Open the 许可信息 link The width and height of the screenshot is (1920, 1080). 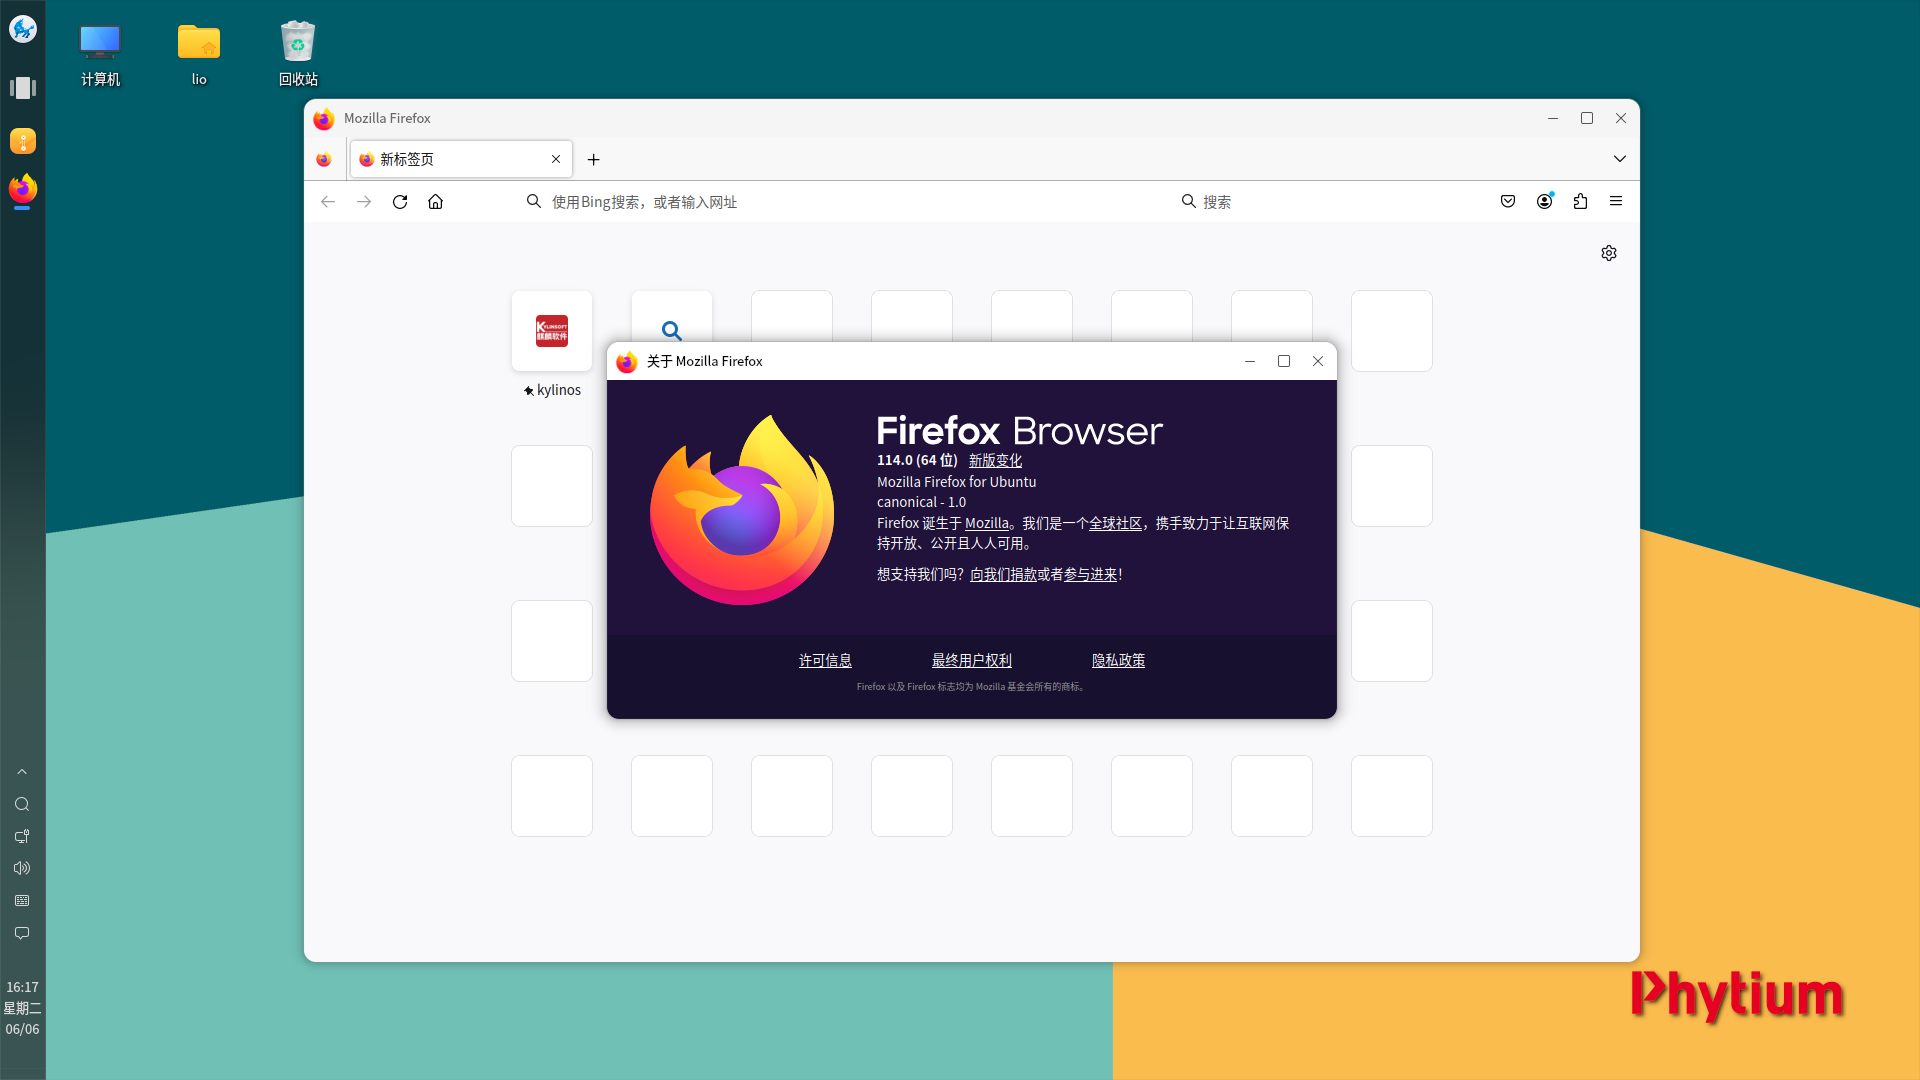click(825, 661)
